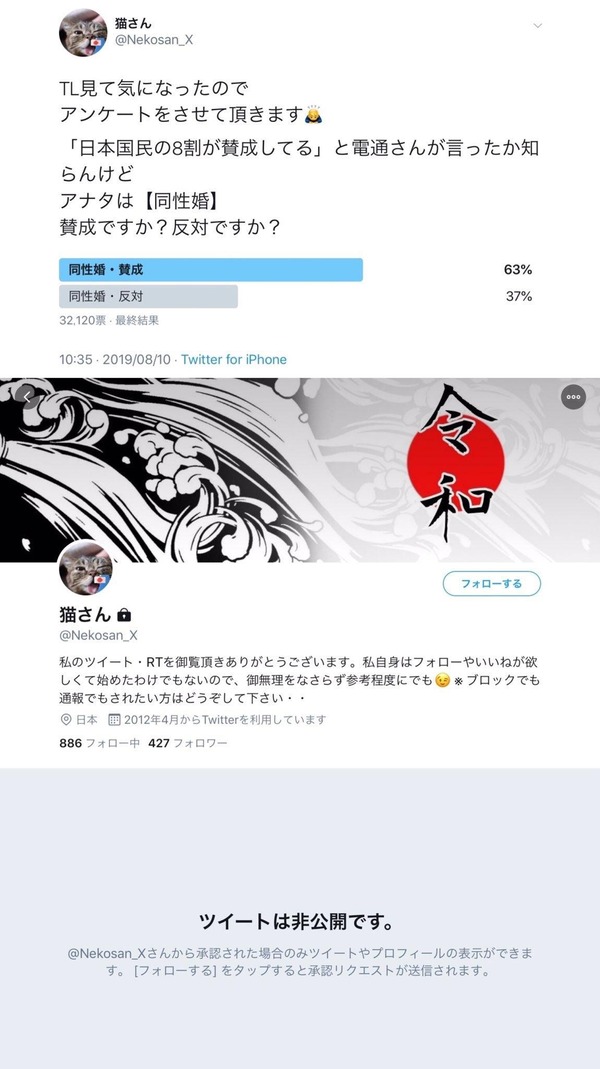Open the three-dot more menu on banner
The height and width of the screenshot is (1069, 600).
pyautogui.click(x=573, y=397)
